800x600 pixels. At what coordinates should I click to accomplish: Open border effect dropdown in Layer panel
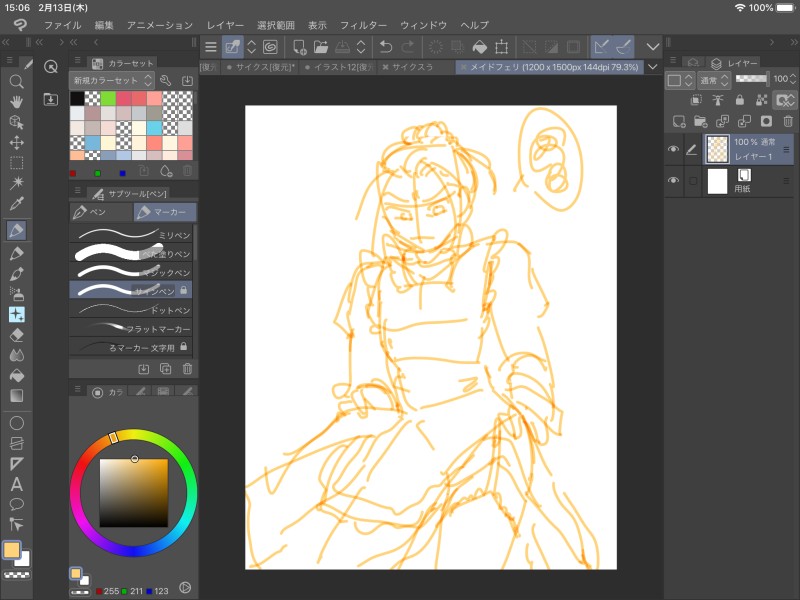679,80
